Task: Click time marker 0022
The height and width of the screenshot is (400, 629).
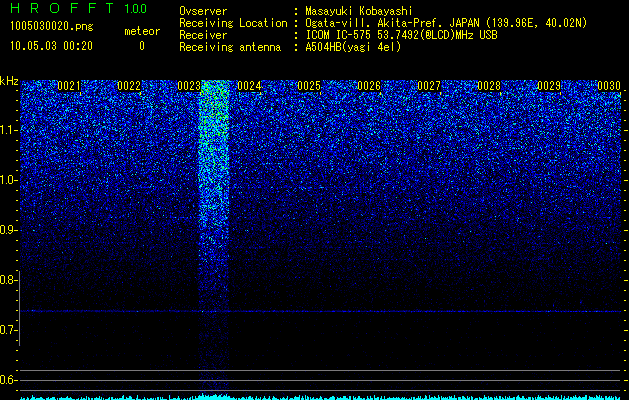Action: (129, 86)
